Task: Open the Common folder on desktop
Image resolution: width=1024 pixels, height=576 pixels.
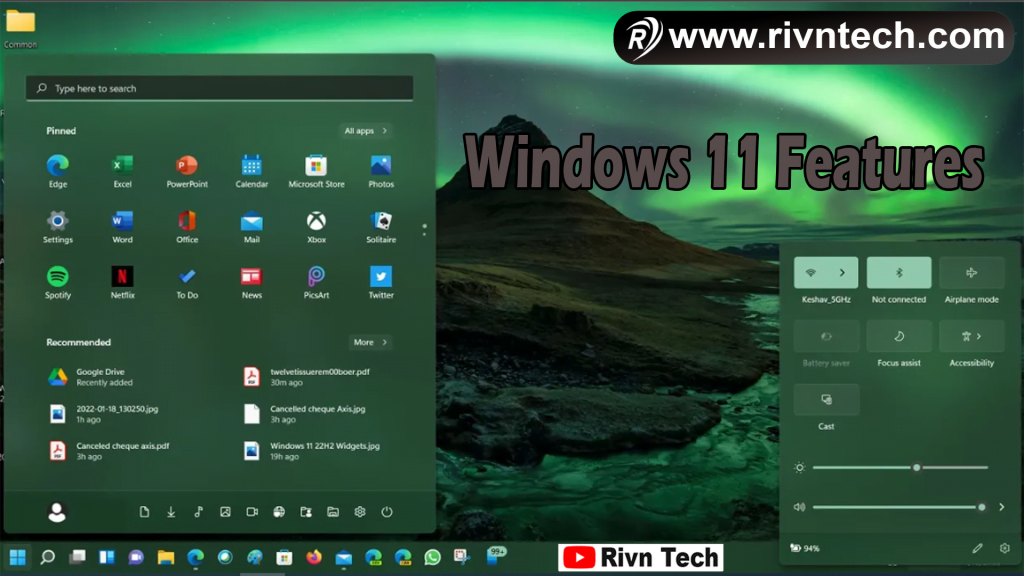Action: click(21, 29)
